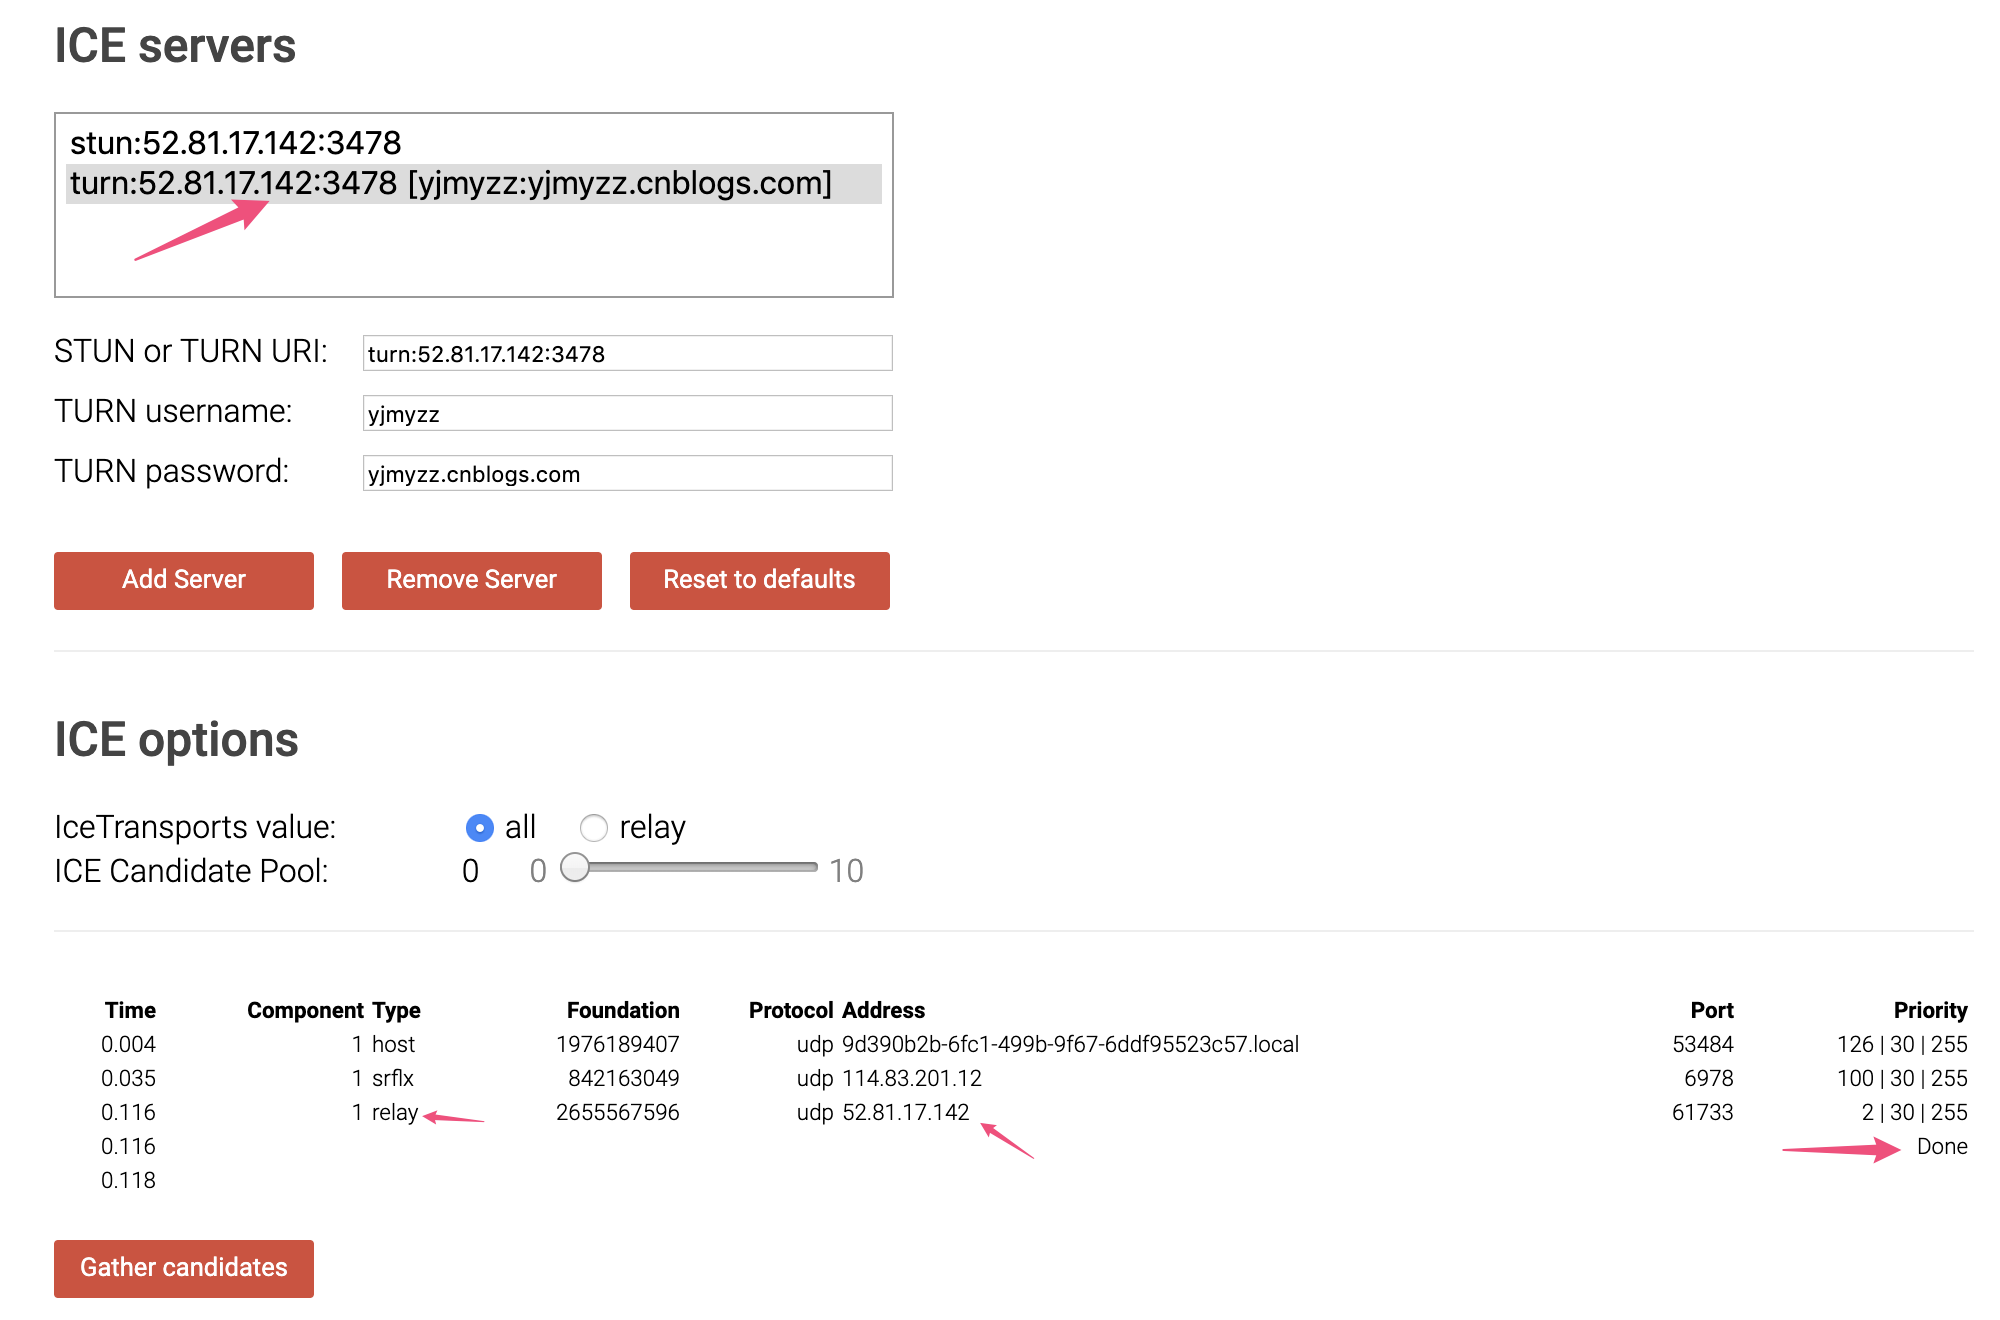
Task: Click the relay candidate row type
Action: click(395, 1112)
